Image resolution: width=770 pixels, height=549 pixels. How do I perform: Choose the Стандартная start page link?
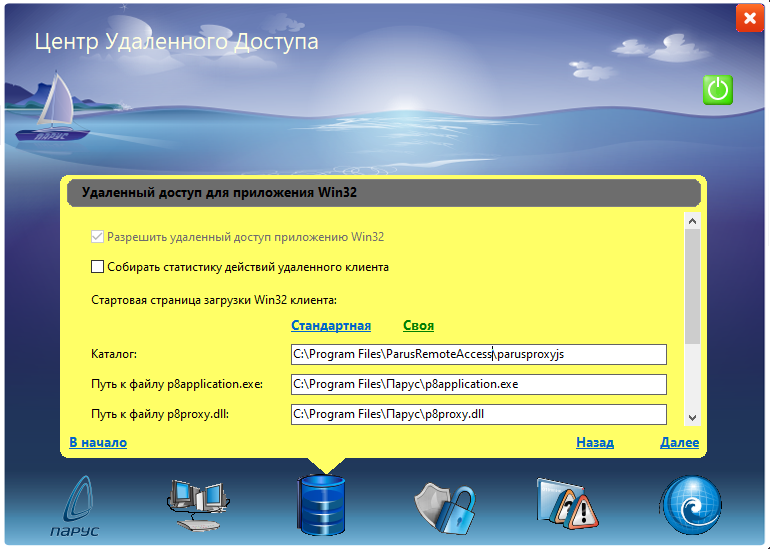pos(331,326)
